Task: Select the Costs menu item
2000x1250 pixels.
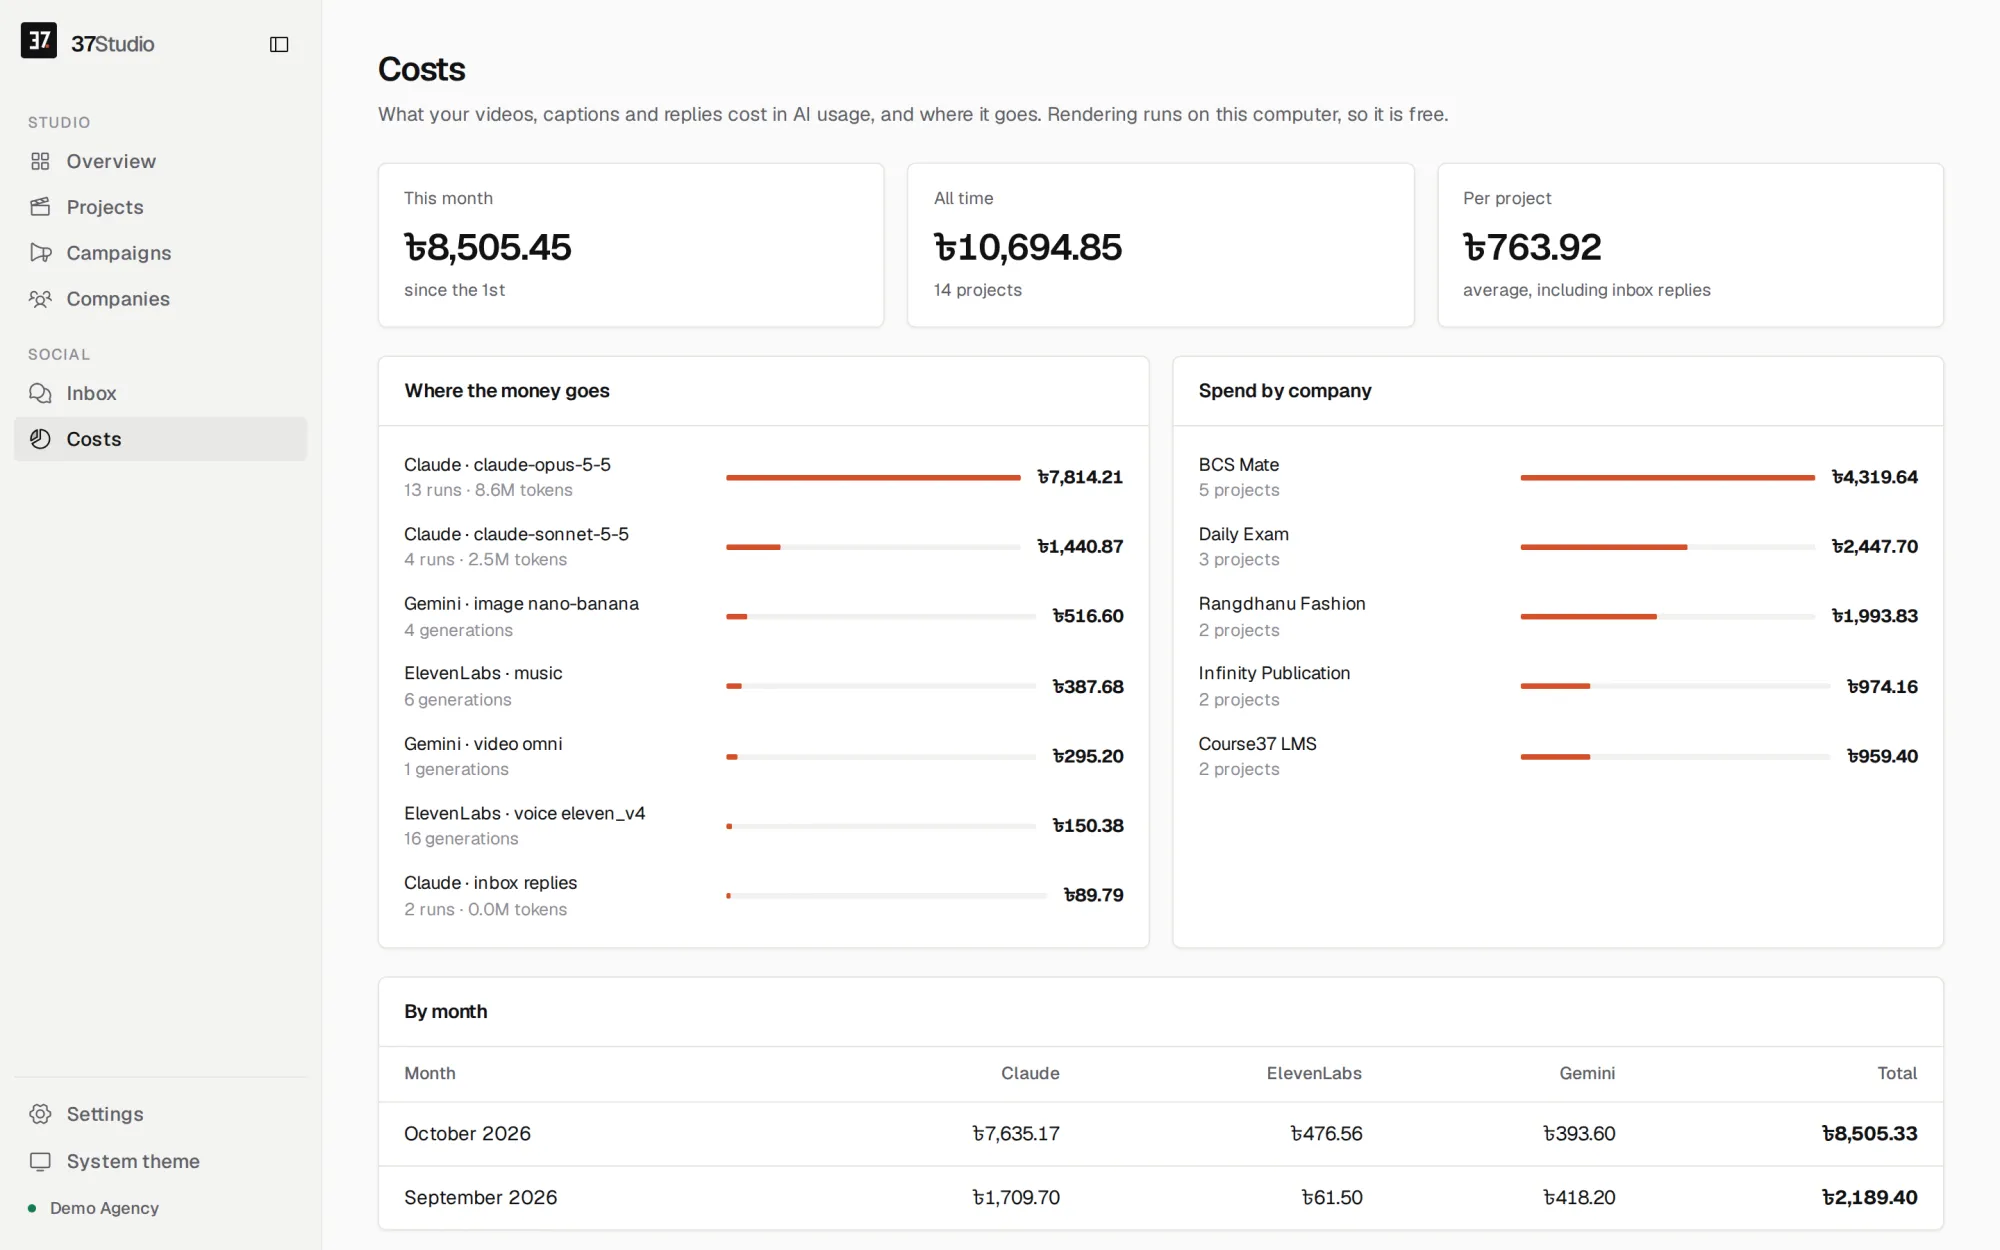Action: [160, 439]
